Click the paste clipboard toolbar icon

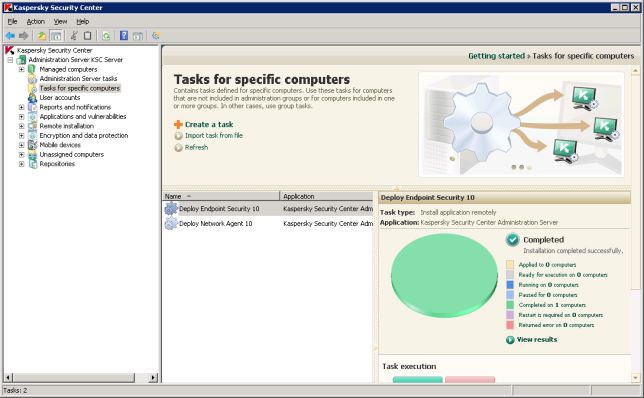pos(87,36)
